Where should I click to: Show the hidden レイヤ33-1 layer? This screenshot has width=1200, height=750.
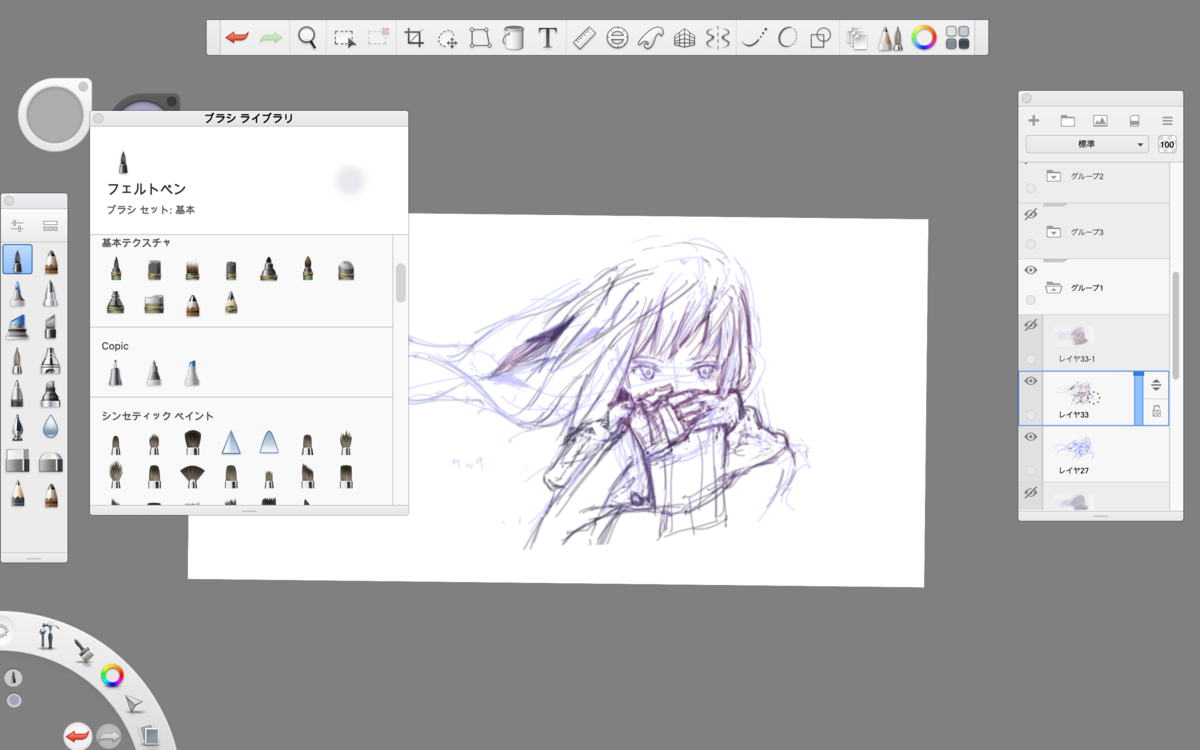1031,326
